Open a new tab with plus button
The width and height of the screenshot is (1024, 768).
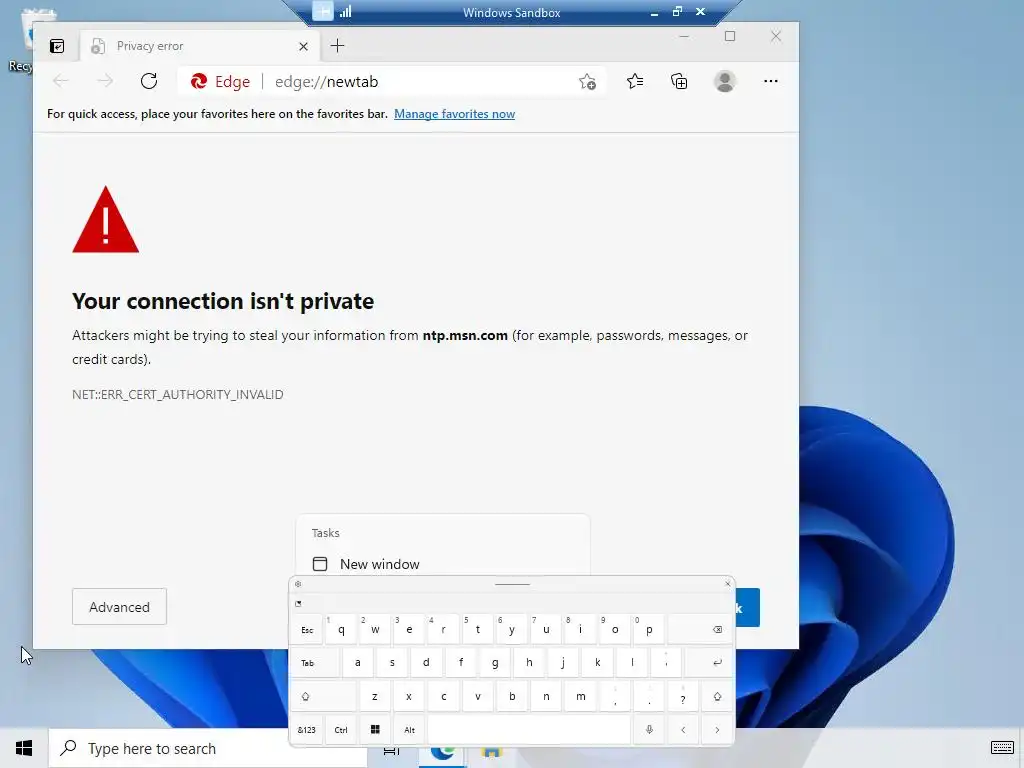(x=337, y=46)
